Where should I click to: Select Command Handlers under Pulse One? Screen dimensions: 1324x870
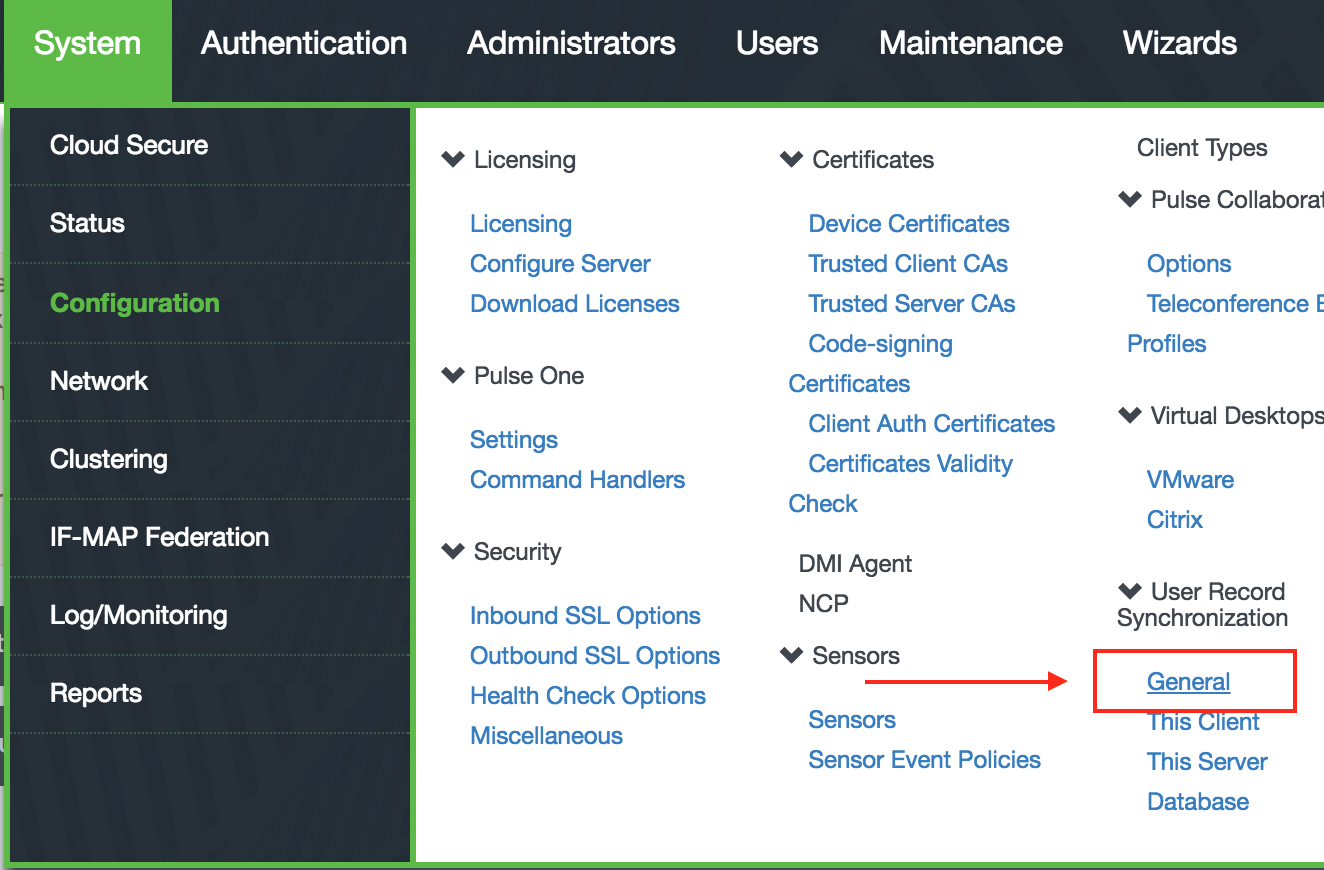577,480
